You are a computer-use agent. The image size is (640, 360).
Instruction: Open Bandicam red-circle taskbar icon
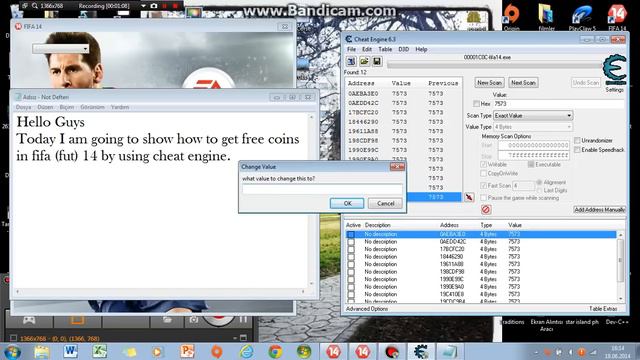point(392,351)
